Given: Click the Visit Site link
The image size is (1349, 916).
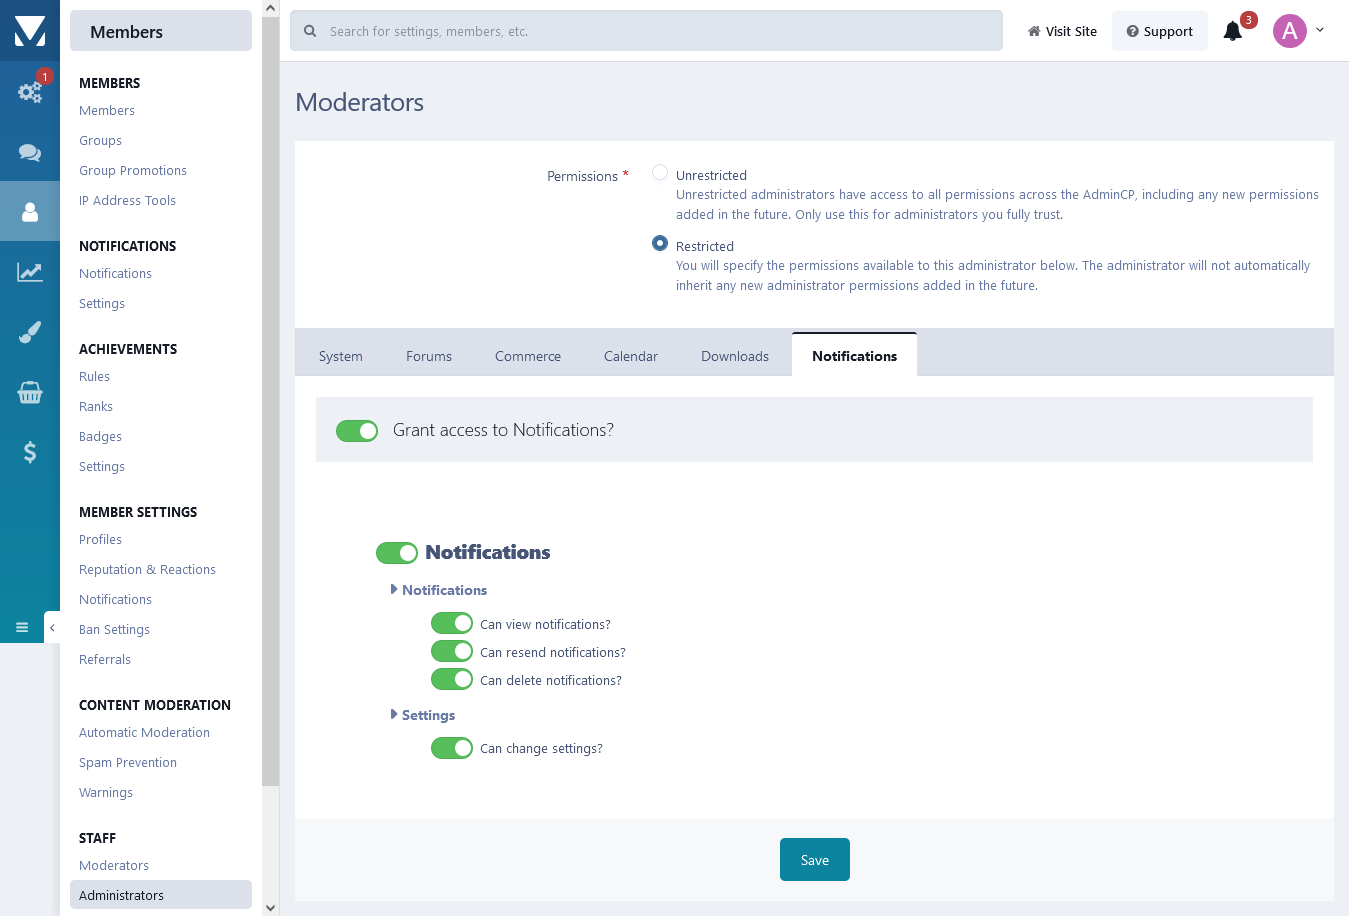Looking at the screenshot, I should (1062, 31).
